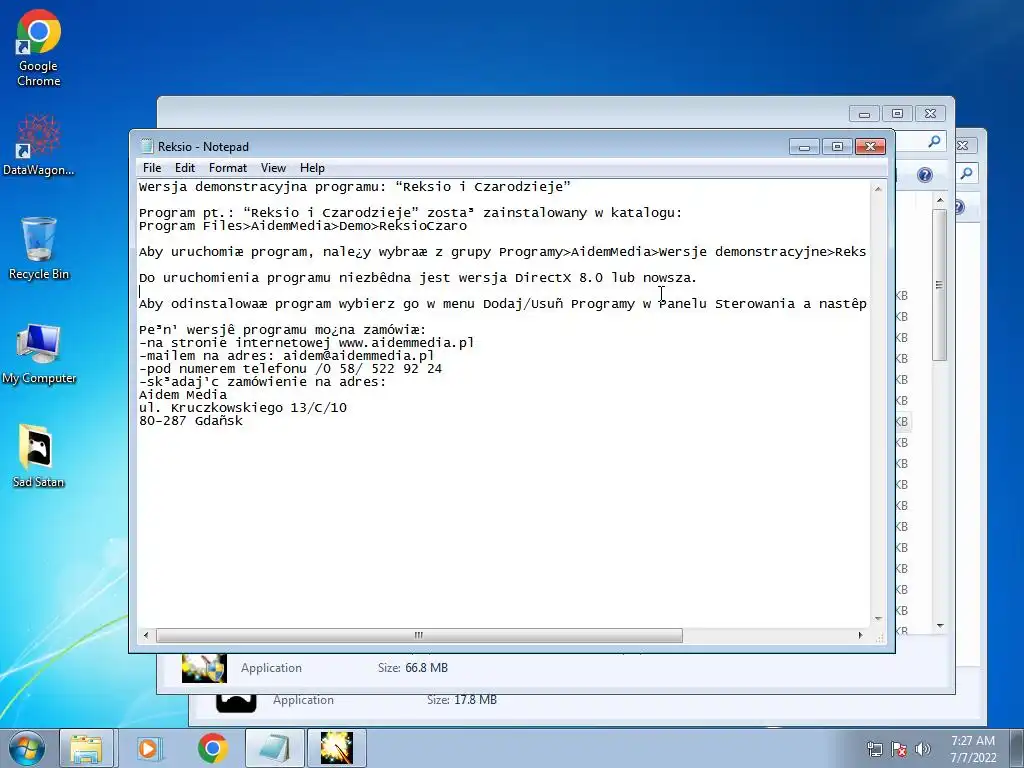
Task: Open the Action Center flag tray icon
Action: (x=899, y=749)
